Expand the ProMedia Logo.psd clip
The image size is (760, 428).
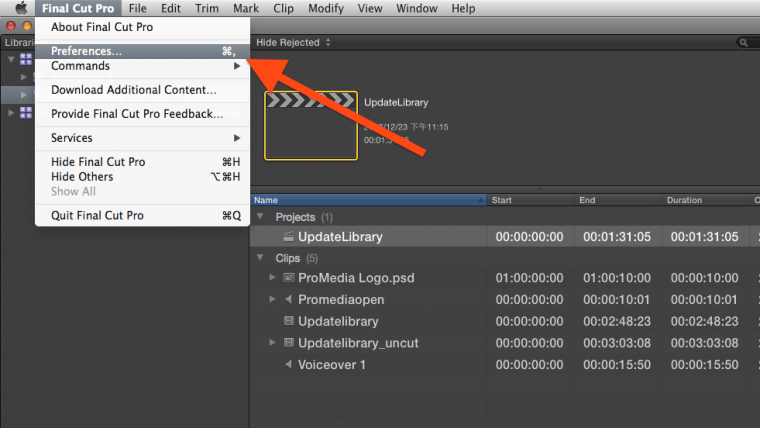coord(272,277)
